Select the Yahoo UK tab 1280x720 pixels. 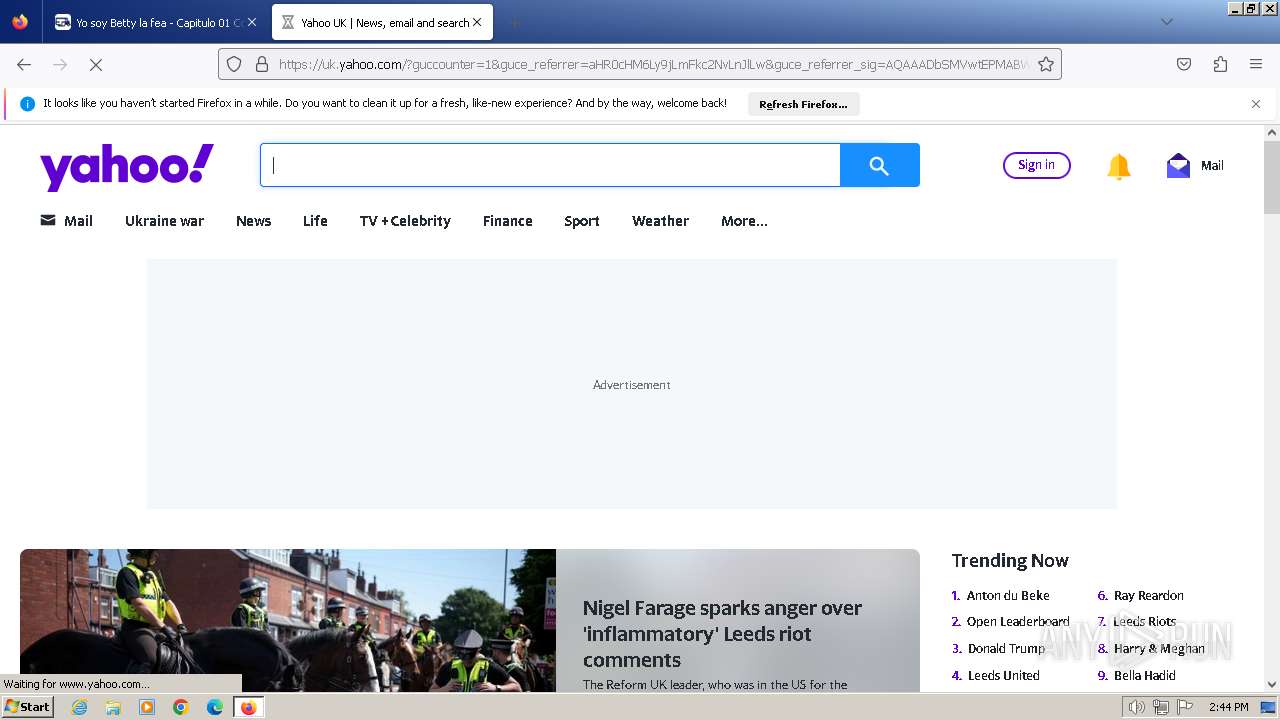(x=382, y=22)
